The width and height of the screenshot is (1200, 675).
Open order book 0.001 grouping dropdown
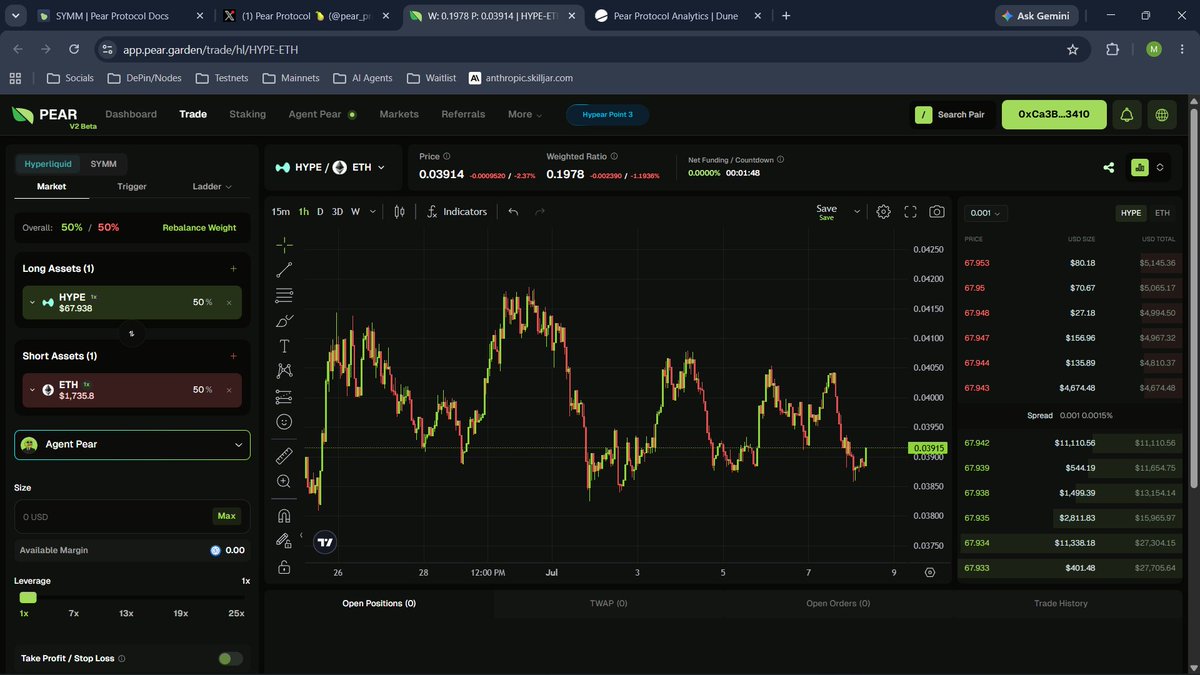pos(987,213)
